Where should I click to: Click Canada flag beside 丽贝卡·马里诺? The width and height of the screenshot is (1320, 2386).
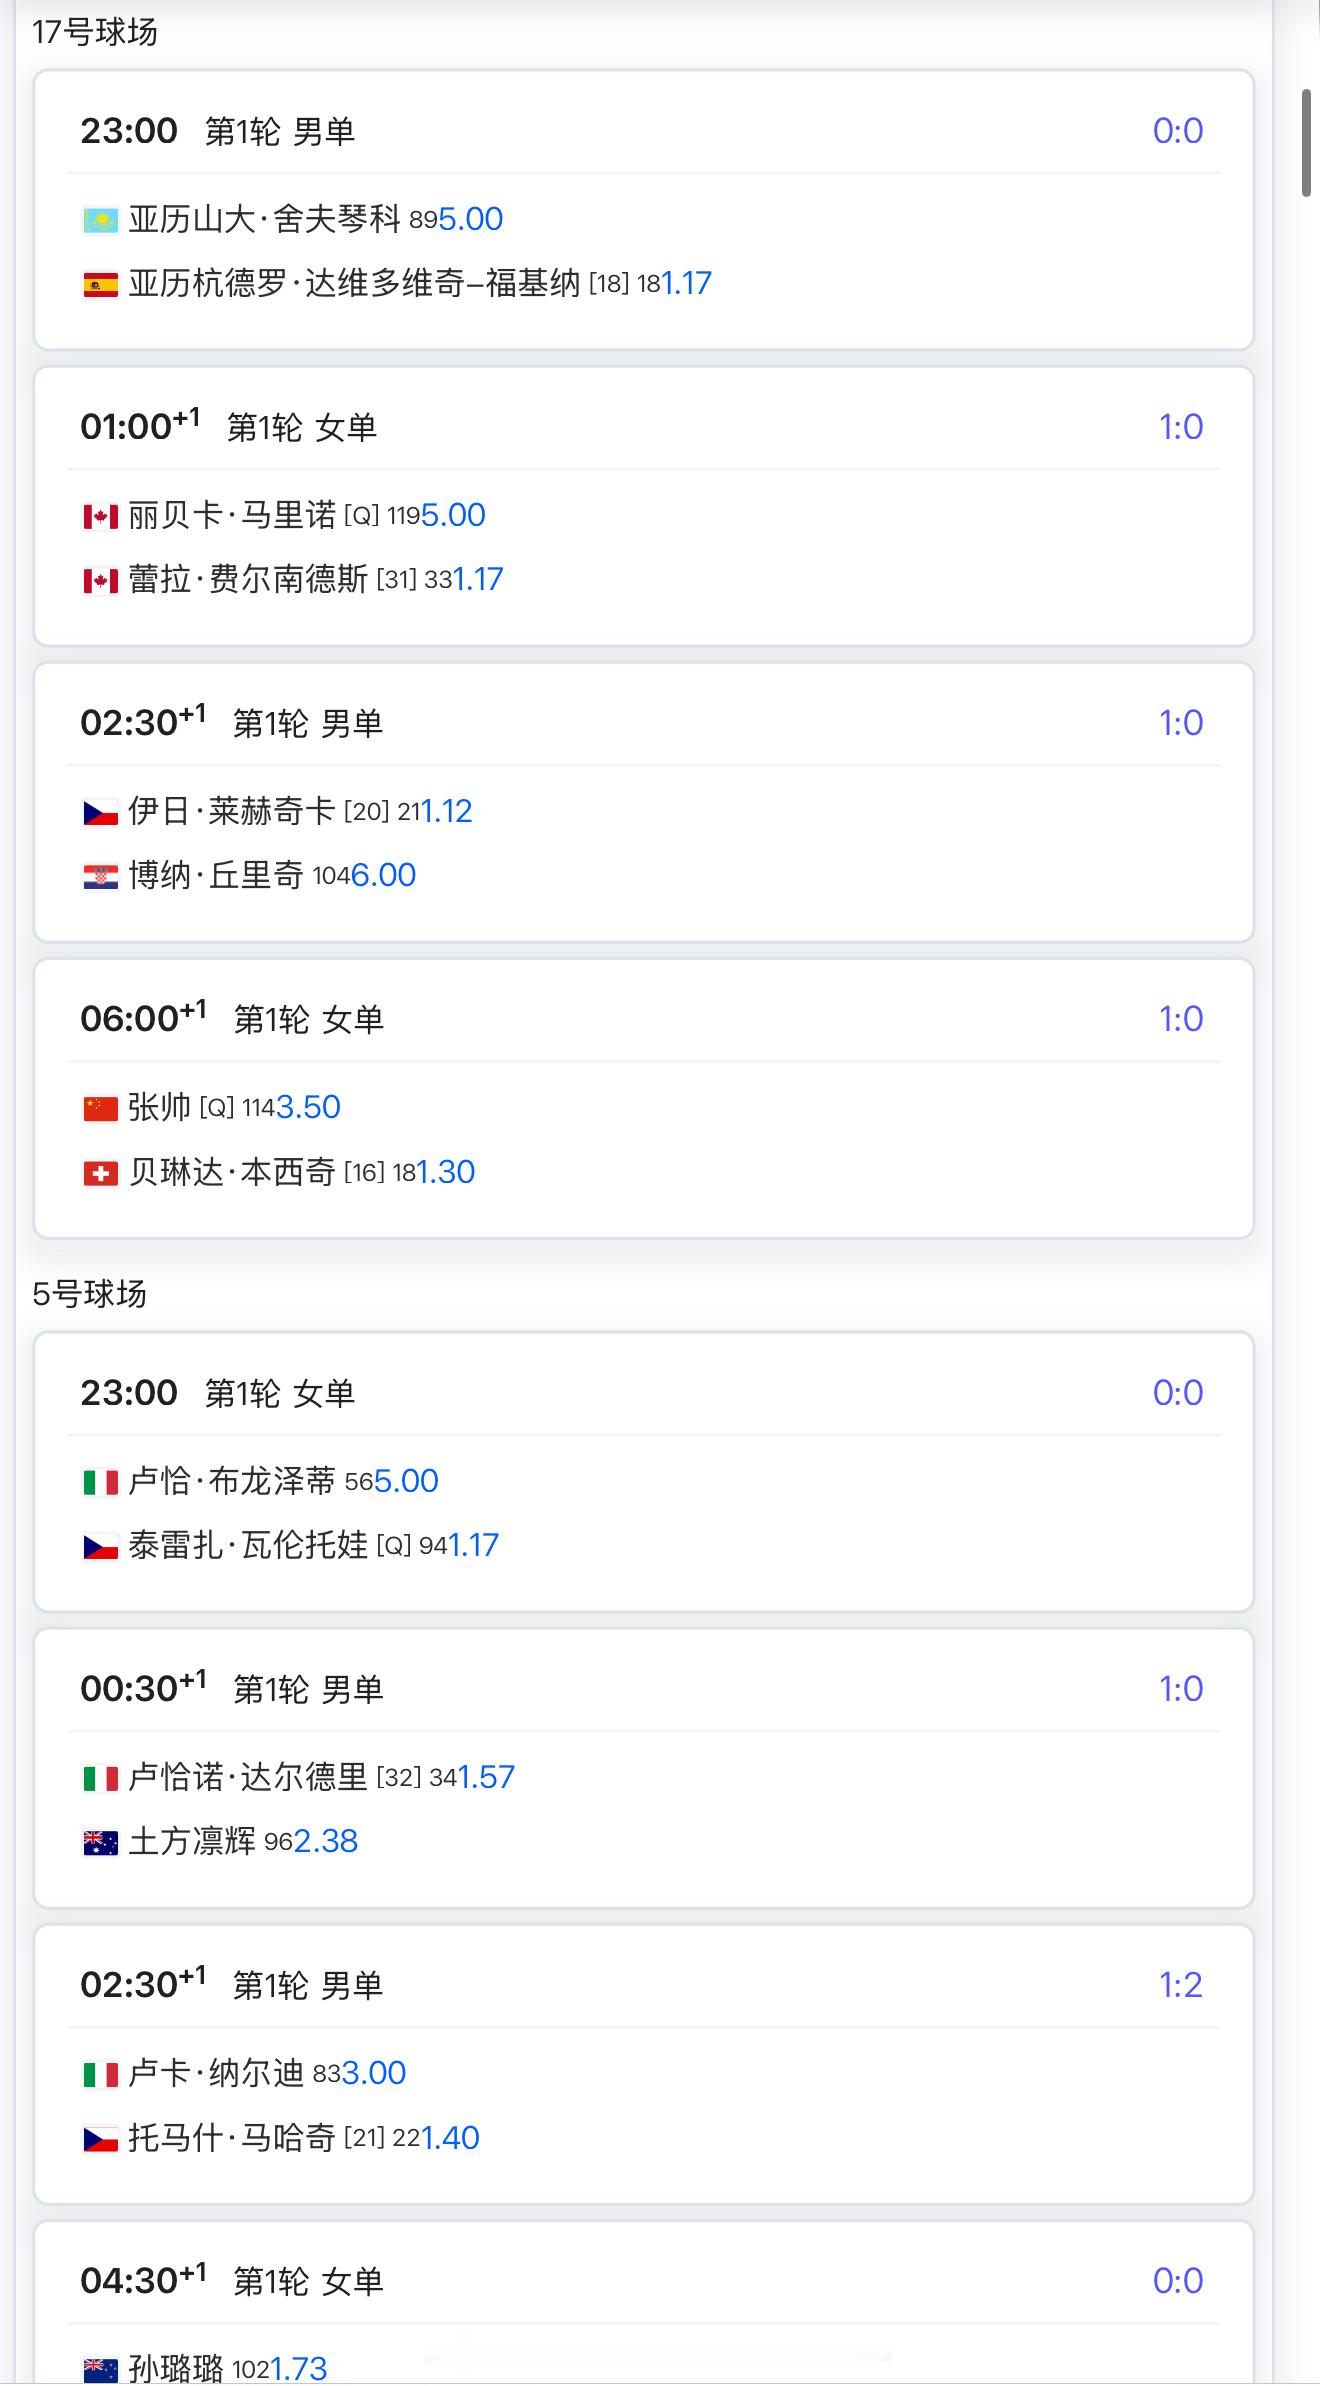coord(100,516)
